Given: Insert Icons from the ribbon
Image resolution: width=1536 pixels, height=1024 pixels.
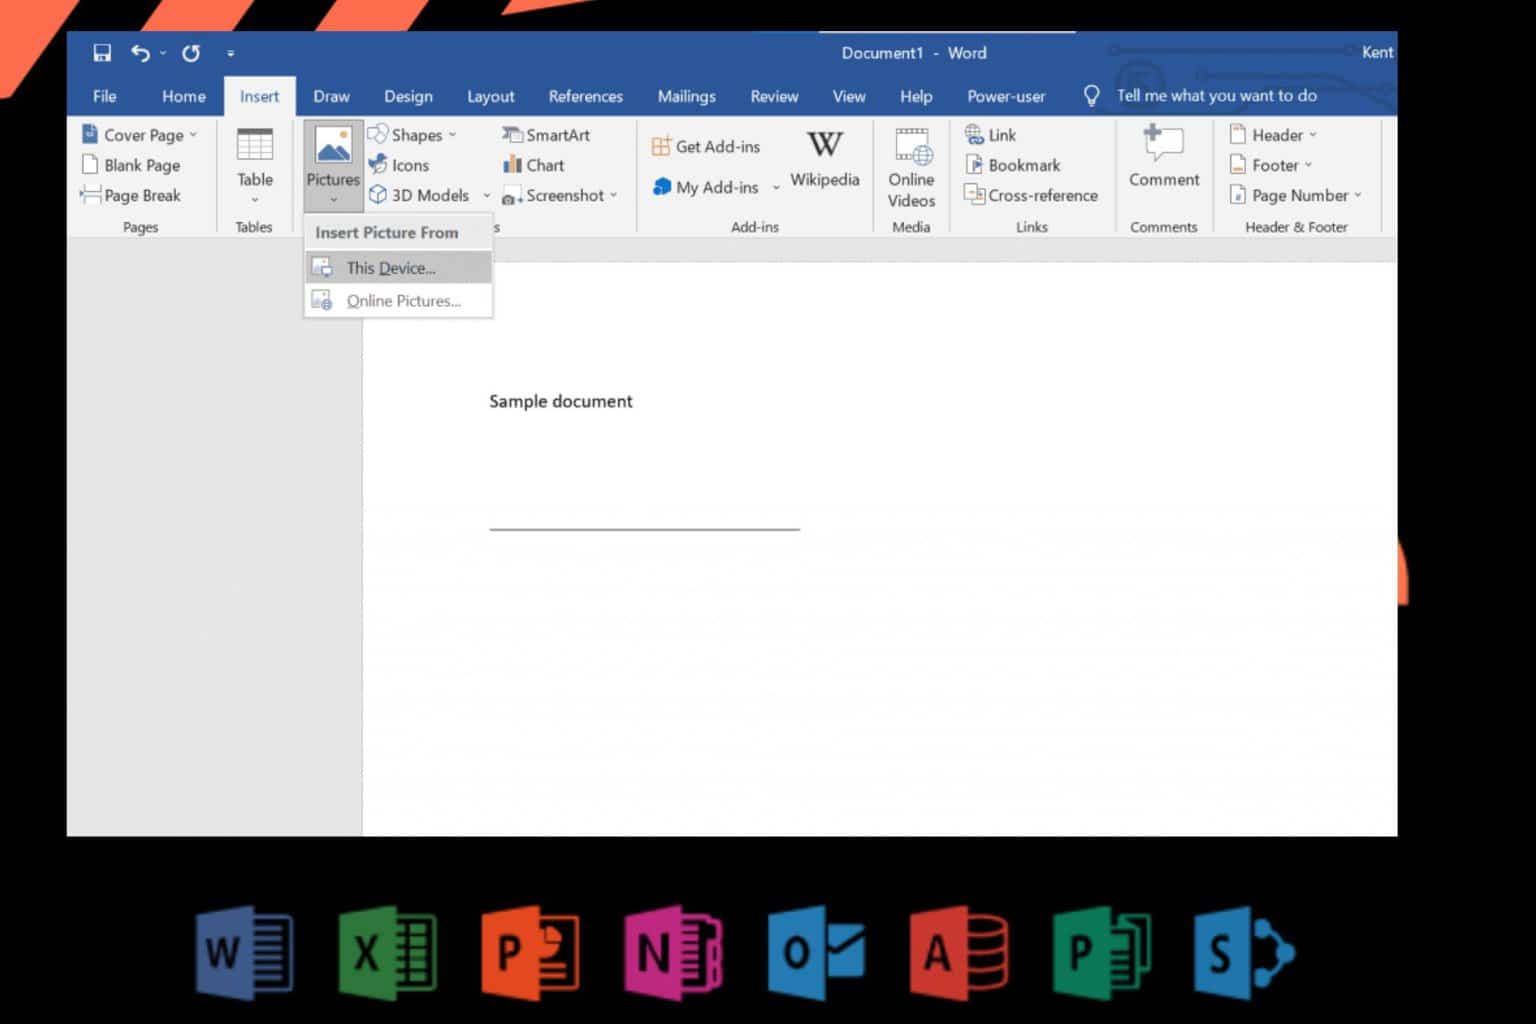Looking at the screenshot, I should 399,165.
